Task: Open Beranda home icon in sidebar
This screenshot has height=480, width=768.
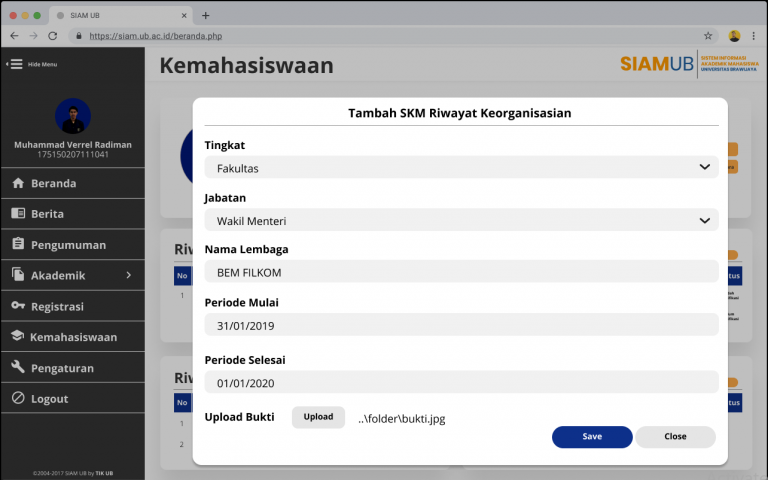Action: (x=18, y=183)
